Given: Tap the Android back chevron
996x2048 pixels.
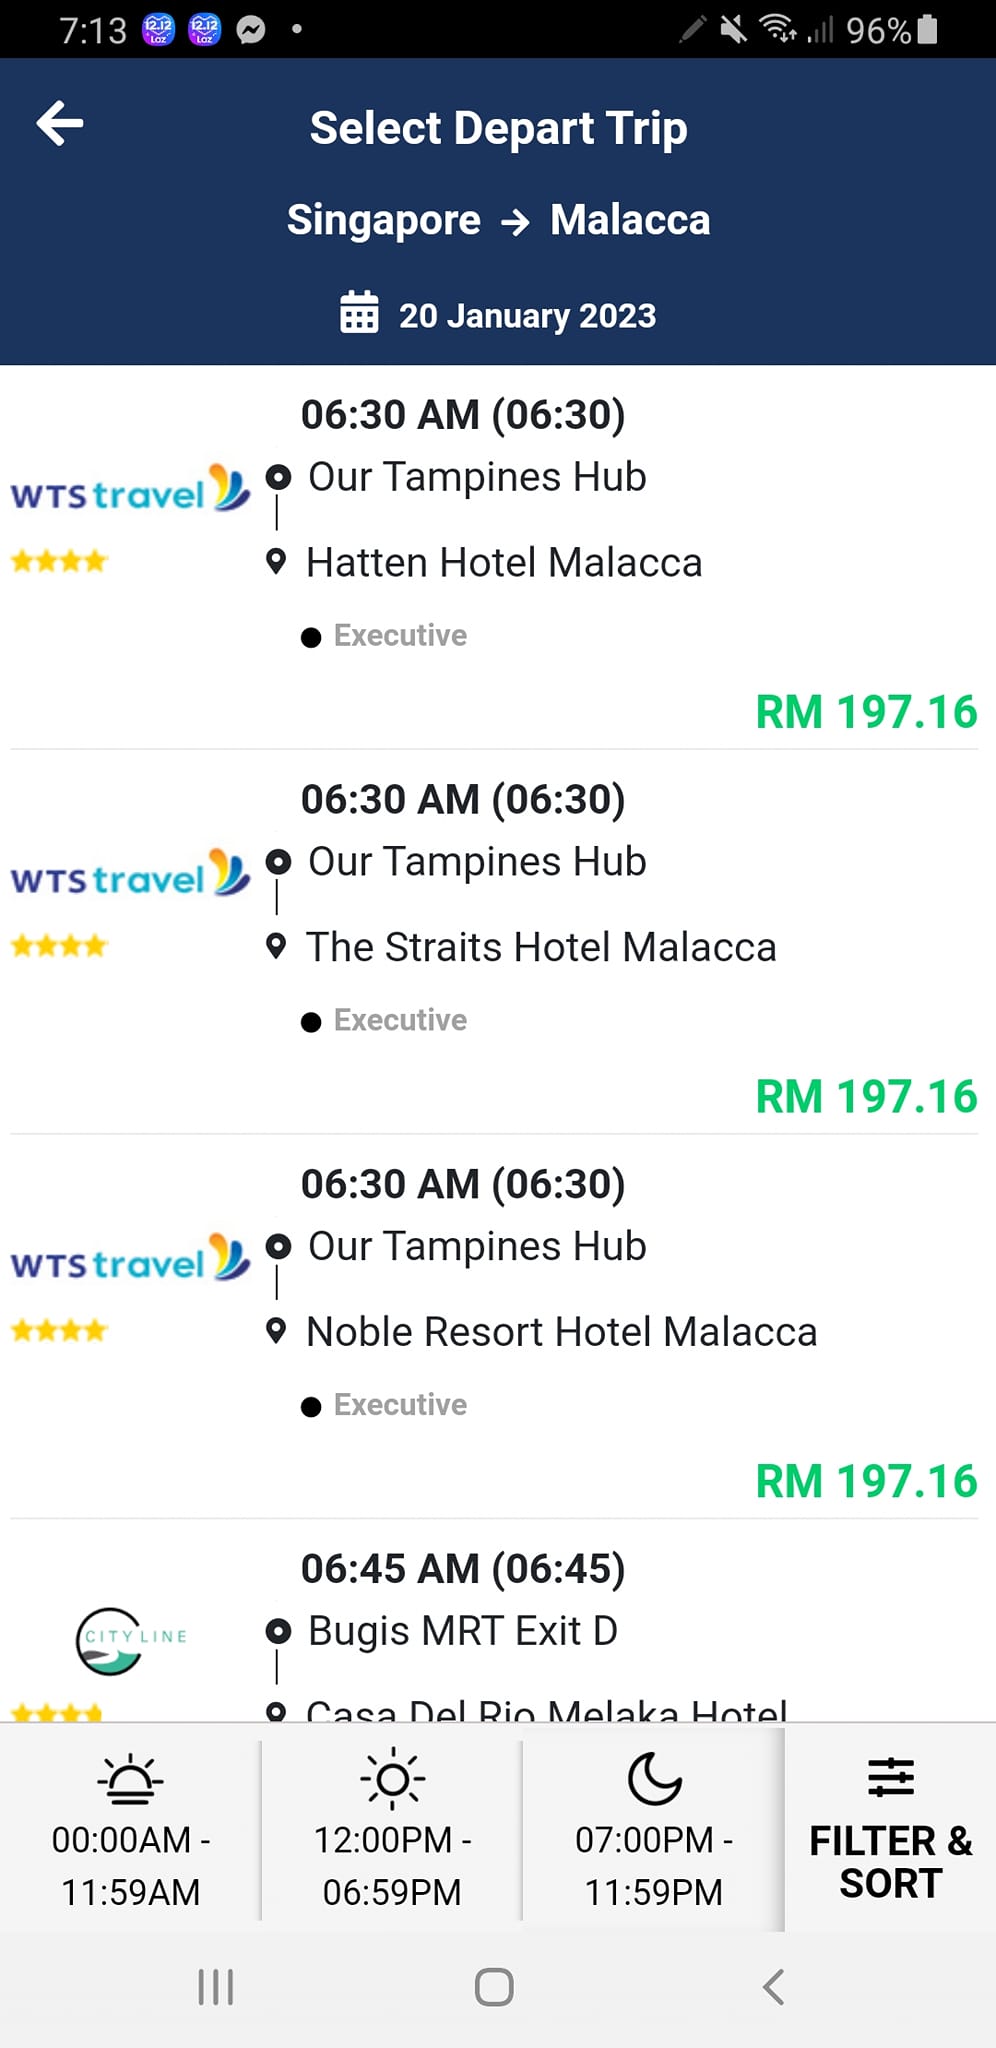Looking at the screenshot, I should 773,1987.
